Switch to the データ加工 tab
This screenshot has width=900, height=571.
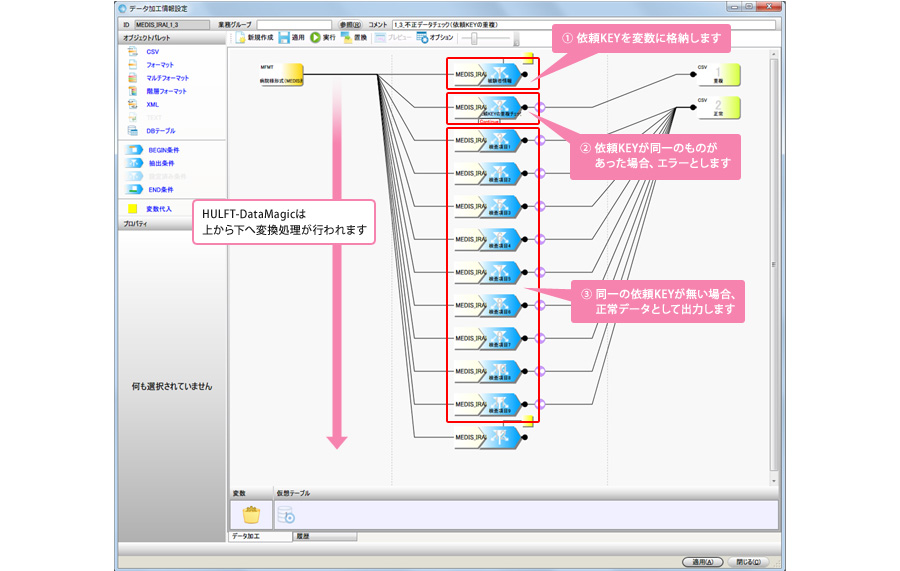click(x=247, y=537)
